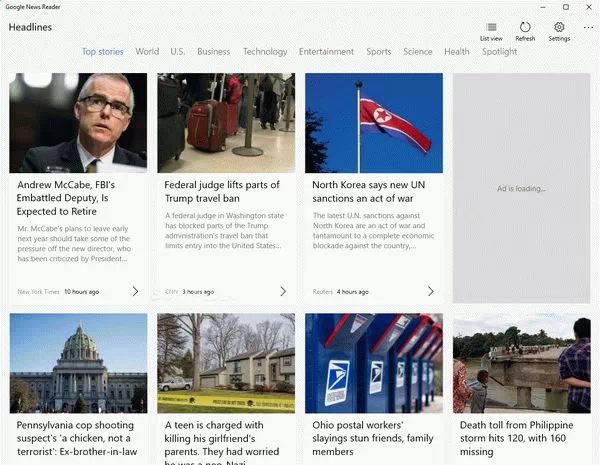The width and height of the screenshot is (600, 465).
Task: Click the '3 hours ago' timestamp
Action: (198, 292)
